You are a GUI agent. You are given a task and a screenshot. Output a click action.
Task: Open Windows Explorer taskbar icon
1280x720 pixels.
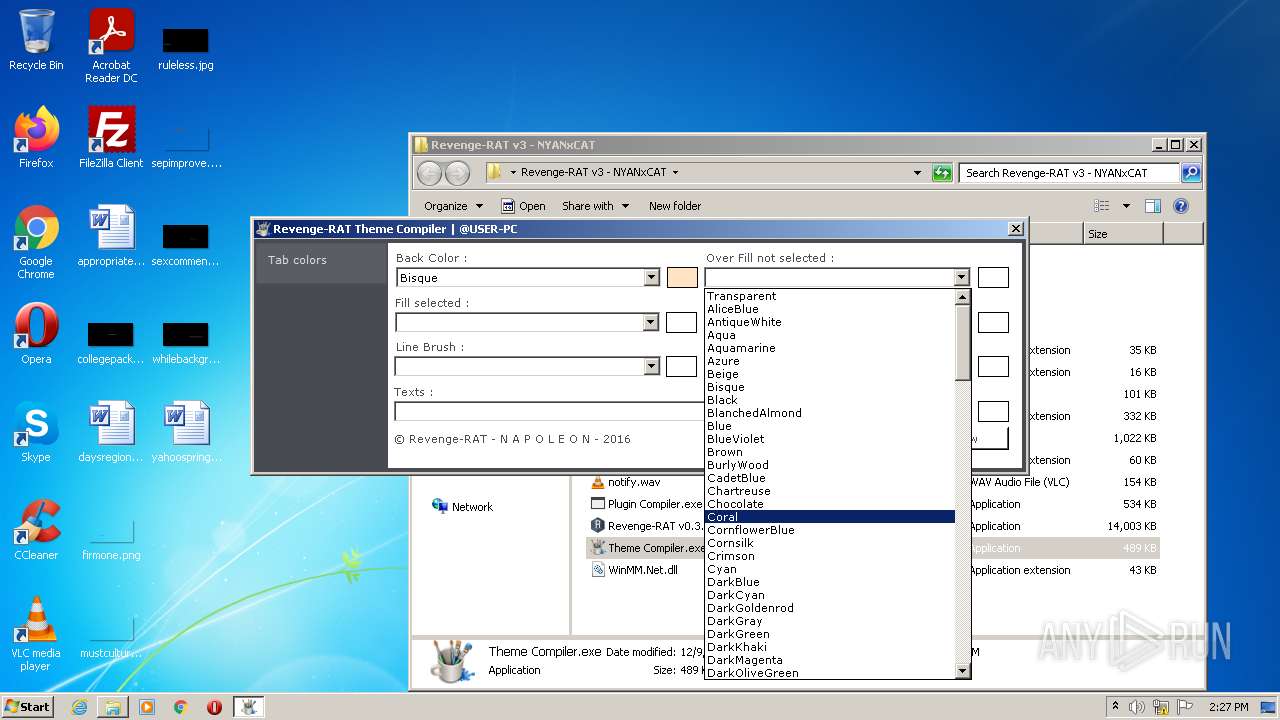[113, 707]
